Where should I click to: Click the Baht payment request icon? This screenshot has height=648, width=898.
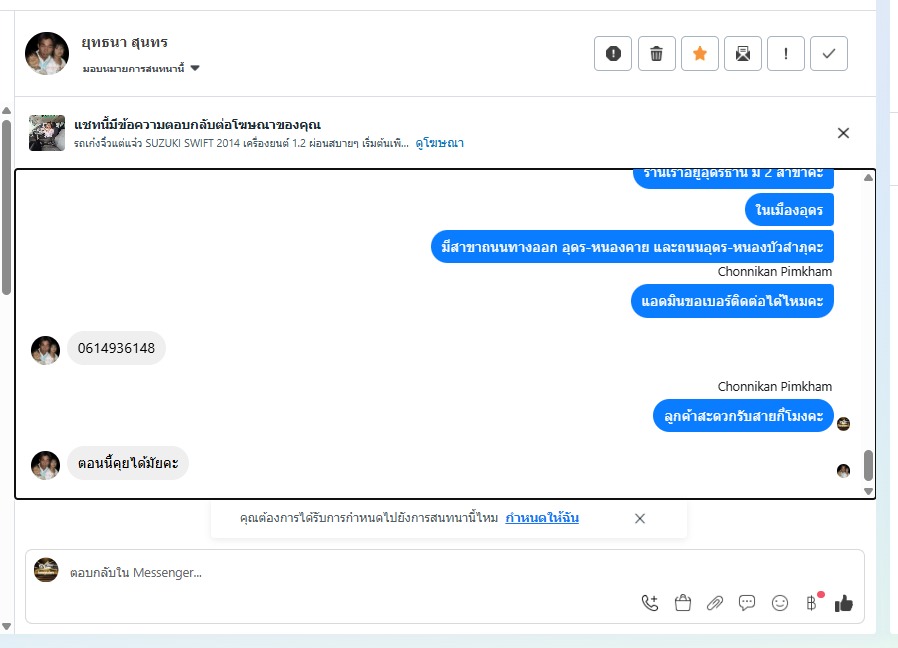point(812,603)
